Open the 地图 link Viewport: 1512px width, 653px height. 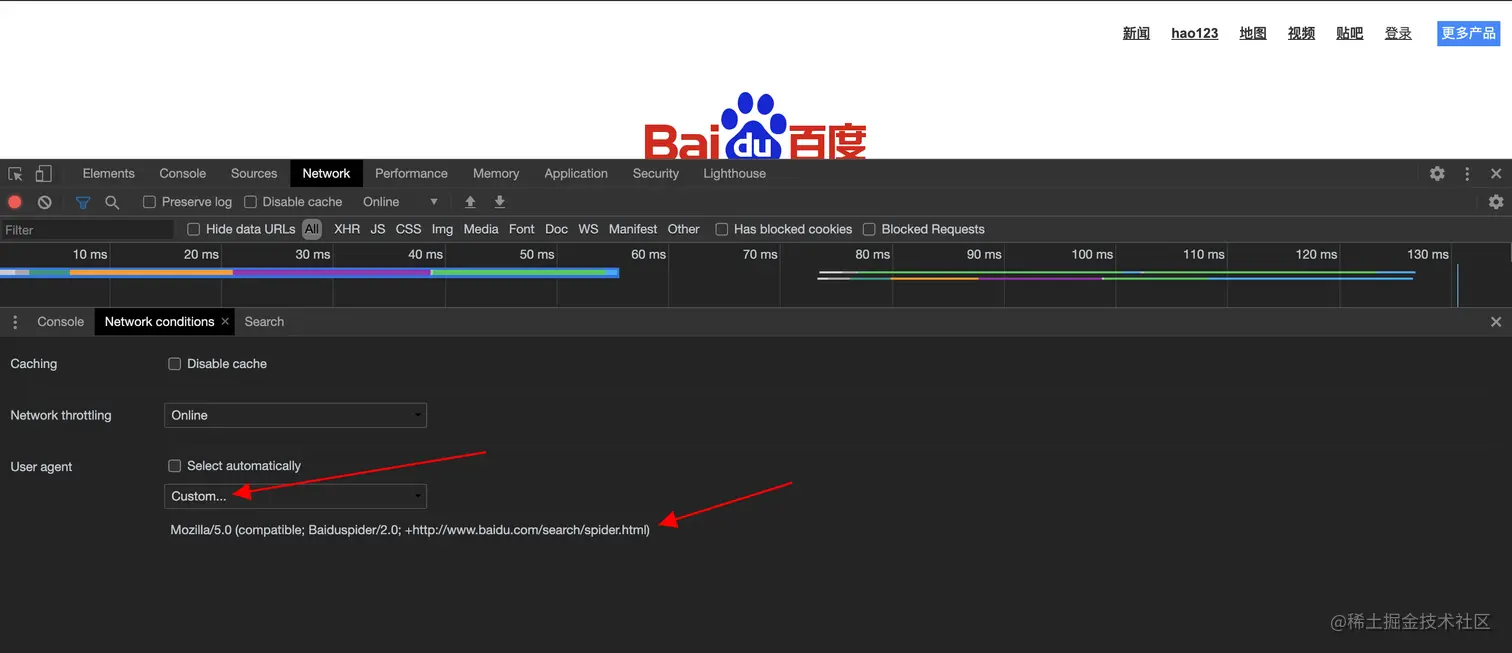tap(1253, 33)
